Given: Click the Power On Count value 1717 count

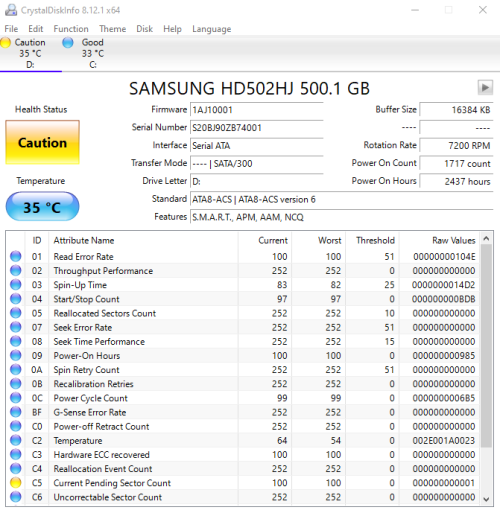Looking at the screenshot, I should pyautogui.click(x=456, y=164).
